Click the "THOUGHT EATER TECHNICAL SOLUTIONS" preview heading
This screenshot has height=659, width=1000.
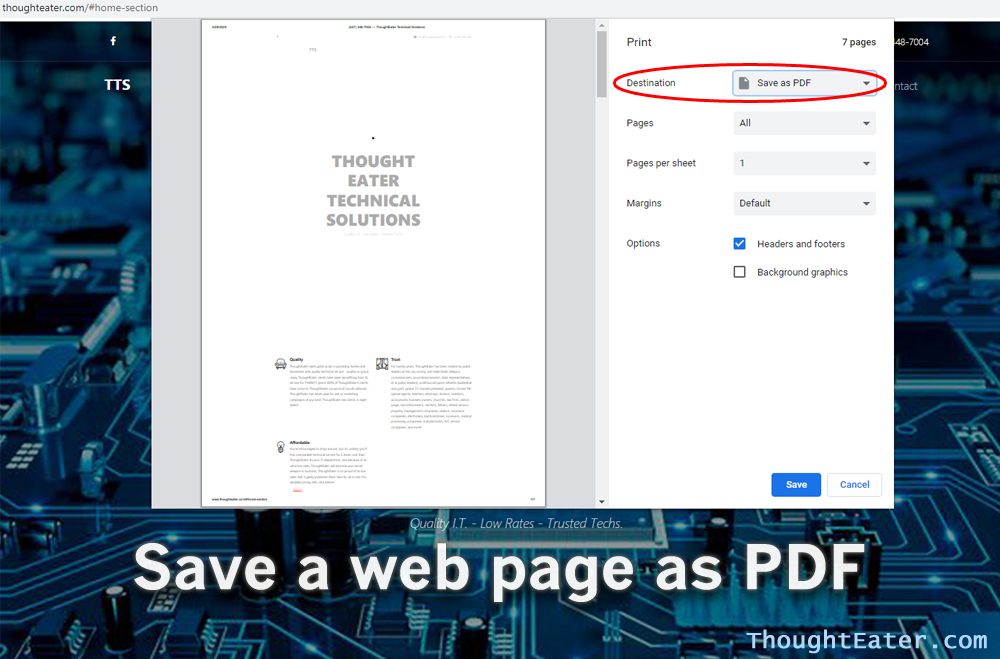tap(373, 190)
